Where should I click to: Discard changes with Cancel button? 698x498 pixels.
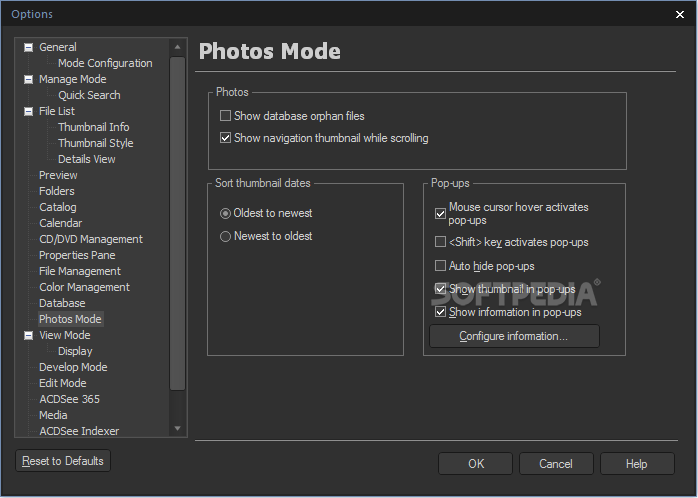[556, 464]
